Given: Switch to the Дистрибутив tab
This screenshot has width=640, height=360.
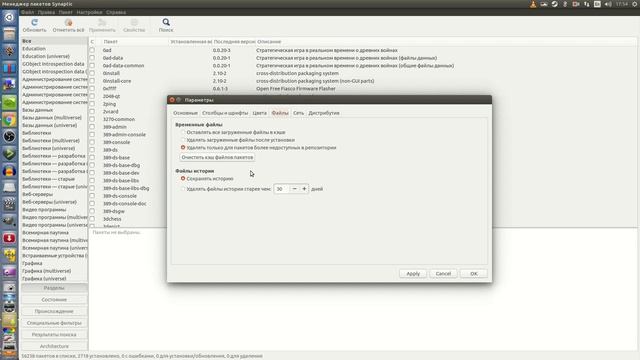Looking at the screenshot, I should click(324, 113).
